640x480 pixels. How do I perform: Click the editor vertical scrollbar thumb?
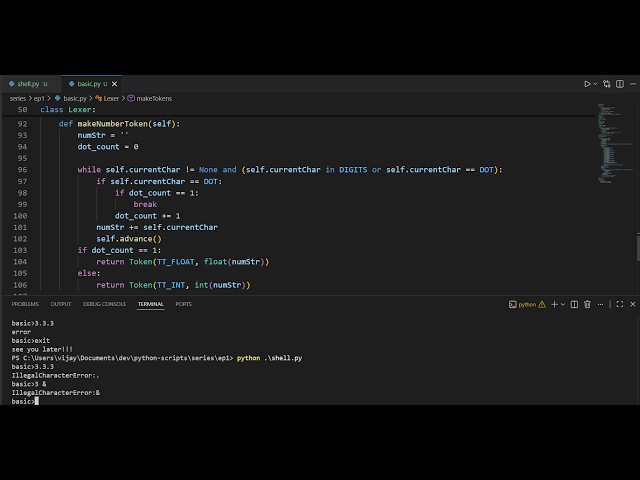[x=638, y=247]
